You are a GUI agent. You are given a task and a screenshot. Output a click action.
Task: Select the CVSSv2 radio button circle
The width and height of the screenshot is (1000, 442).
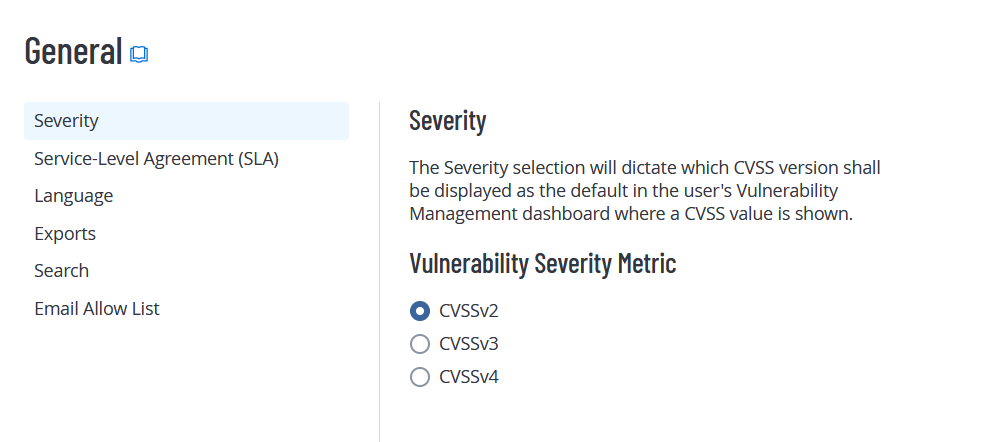[x=420, y=311]
